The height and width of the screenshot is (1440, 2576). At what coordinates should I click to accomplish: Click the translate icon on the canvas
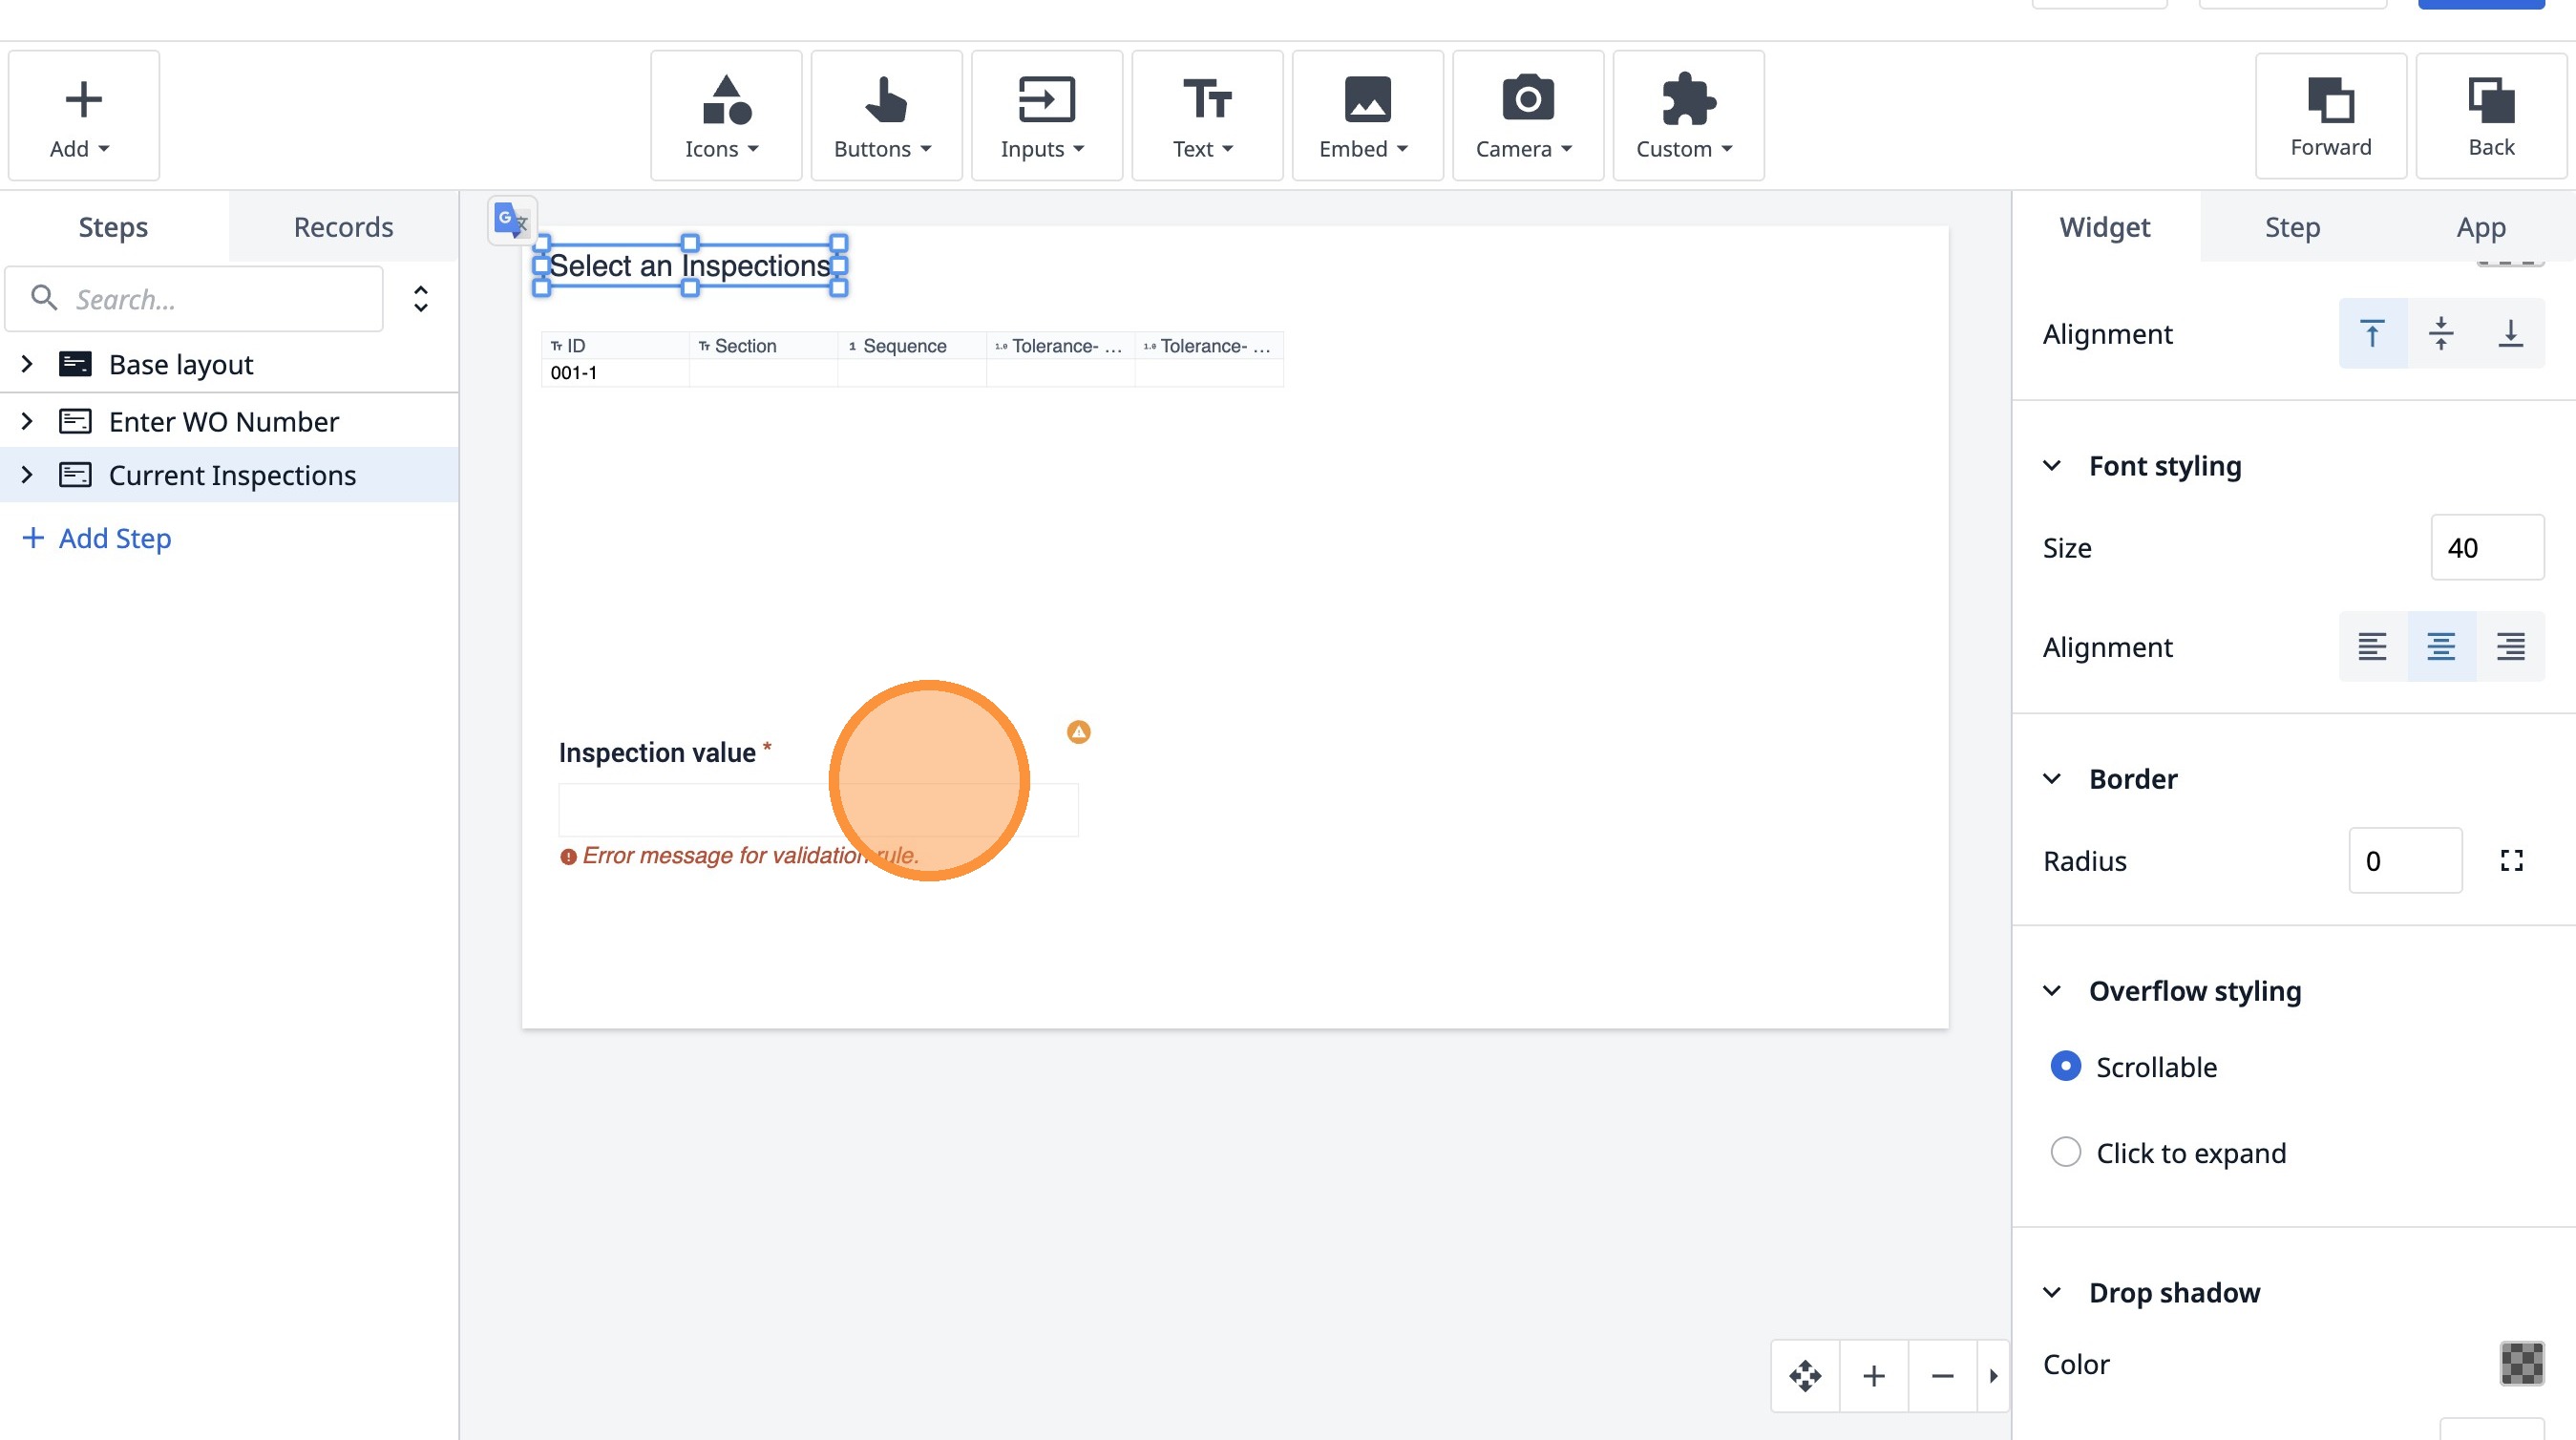point(511,219)
